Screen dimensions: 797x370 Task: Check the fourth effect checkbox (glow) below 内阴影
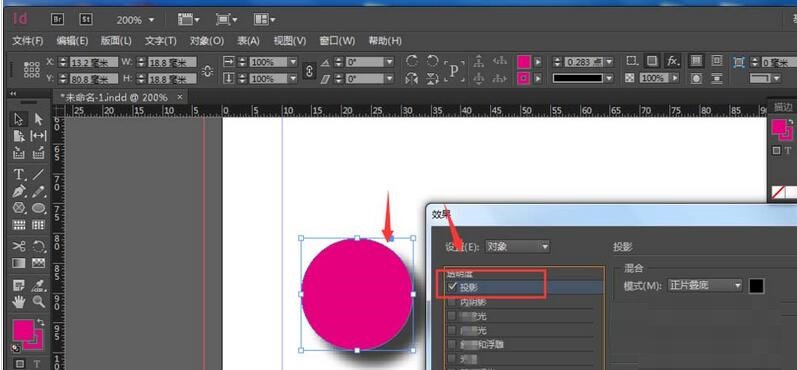point(452,330)
